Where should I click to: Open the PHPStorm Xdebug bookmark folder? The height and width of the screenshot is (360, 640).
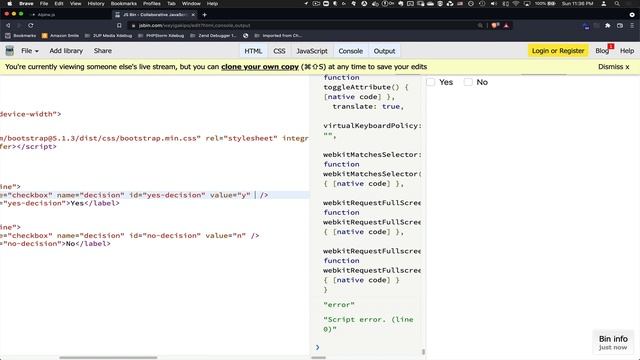tap(161, 36)
